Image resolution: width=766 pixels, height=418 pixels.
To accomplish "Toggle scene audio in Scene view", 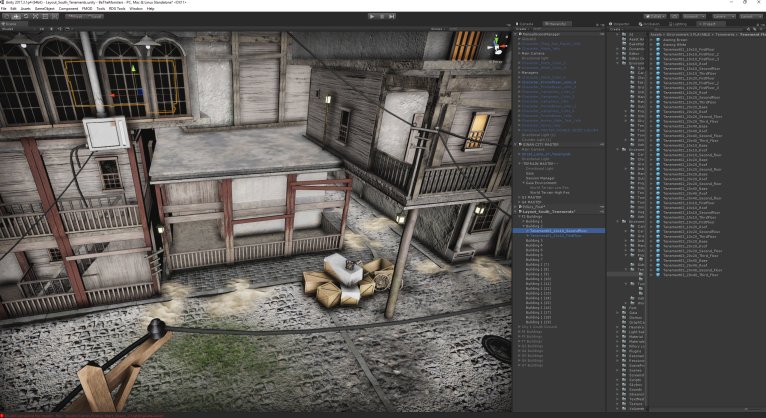I will point(60,29).
